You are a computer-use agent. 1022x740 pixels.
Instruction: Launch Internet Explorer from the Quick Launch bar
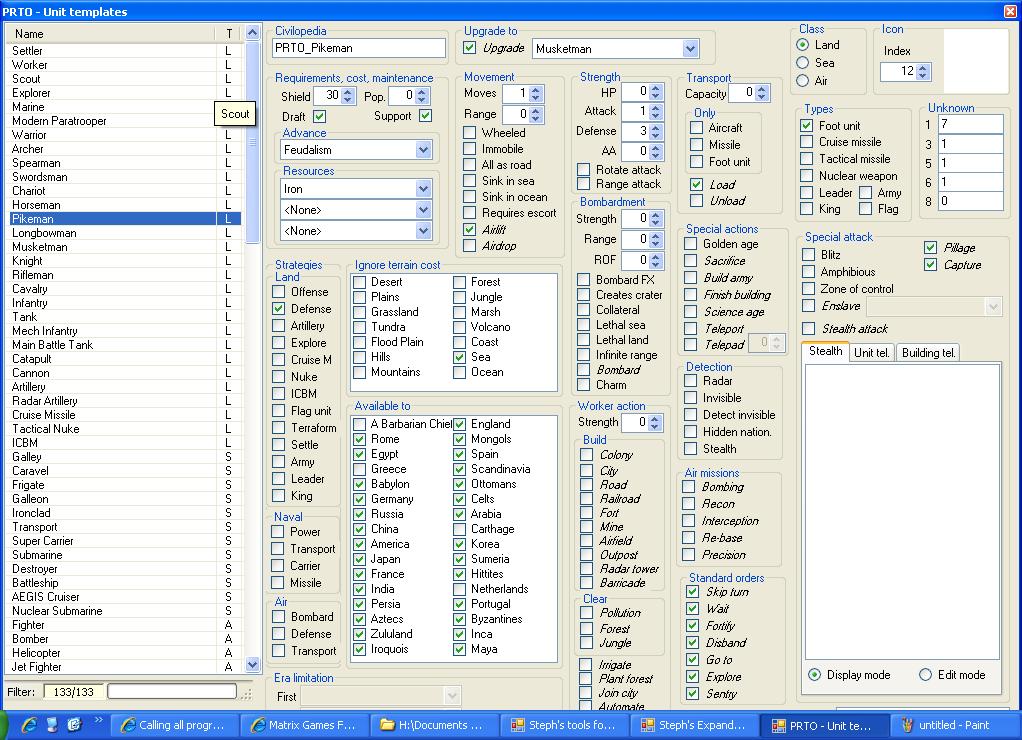pos(29,724)
